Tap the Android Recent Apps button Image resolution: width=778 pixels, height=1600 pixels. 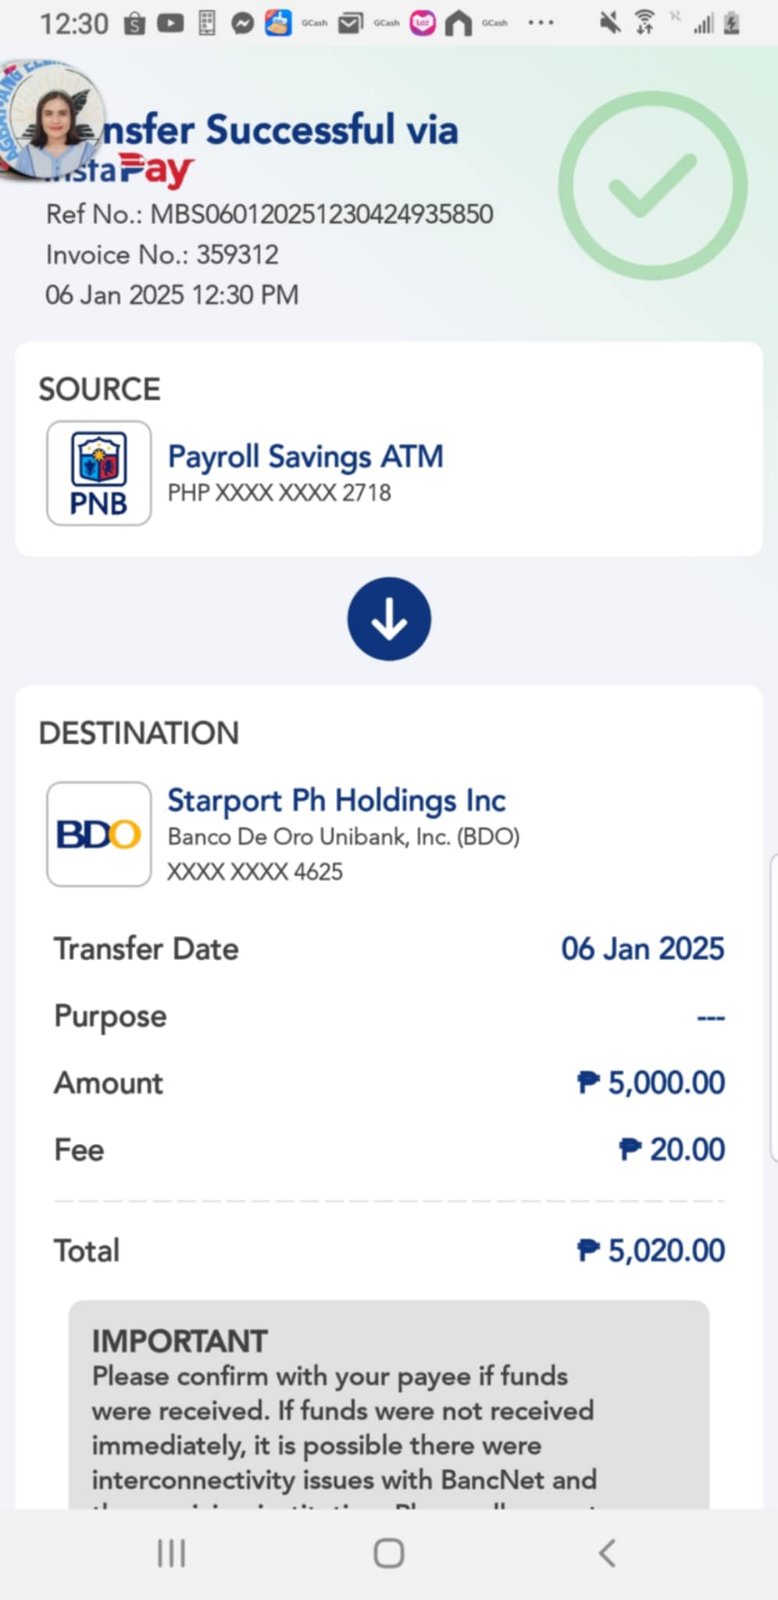[x=171, y=1553]
